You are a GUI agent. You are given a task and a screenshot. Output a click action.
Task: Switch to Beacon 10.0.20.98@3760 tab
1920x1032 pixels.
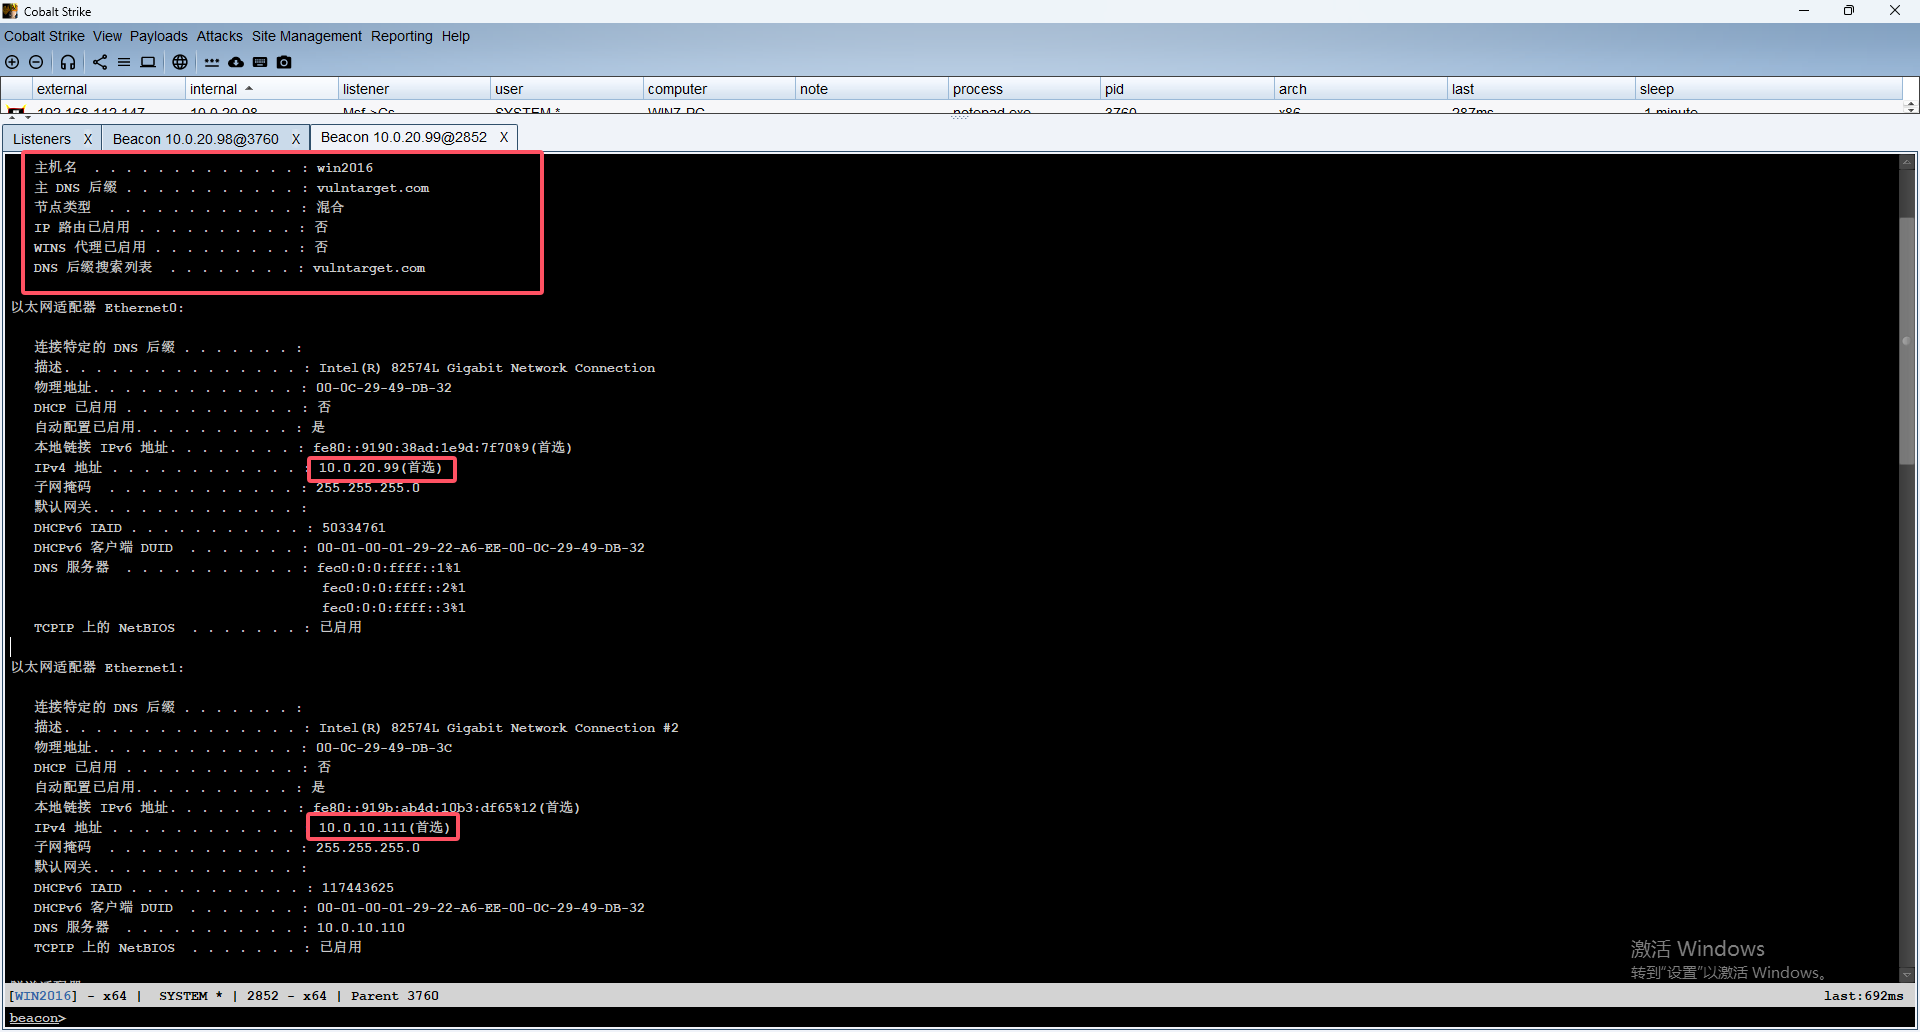tap(195, 139)
